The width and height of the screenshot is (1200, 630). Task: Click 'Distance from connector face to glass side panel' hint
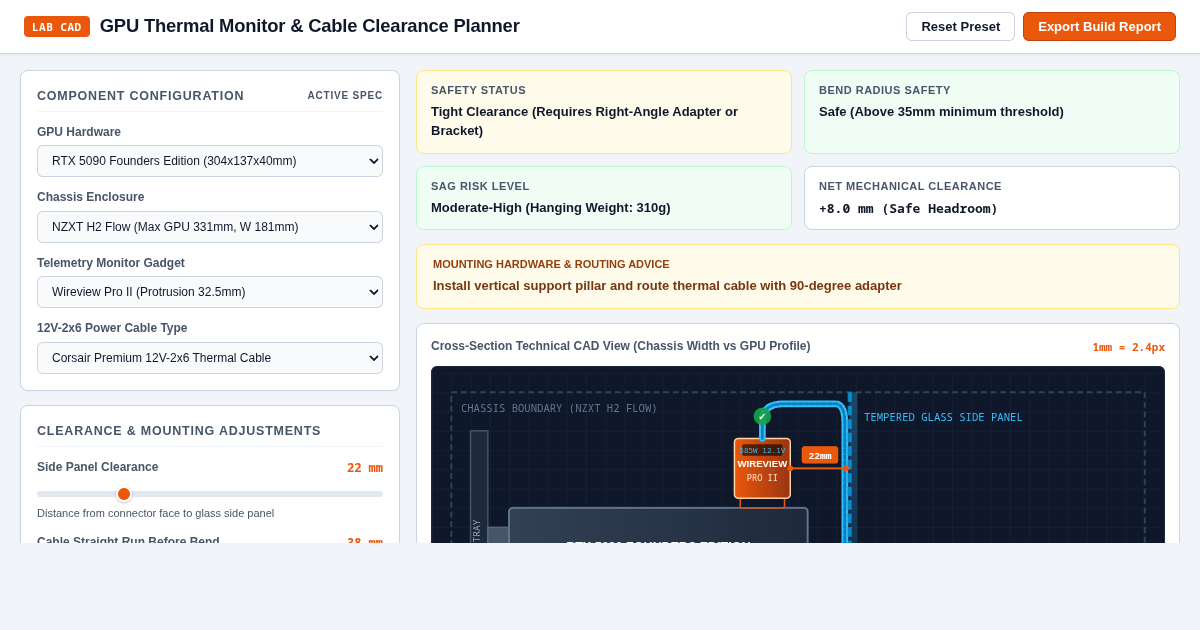155,513
